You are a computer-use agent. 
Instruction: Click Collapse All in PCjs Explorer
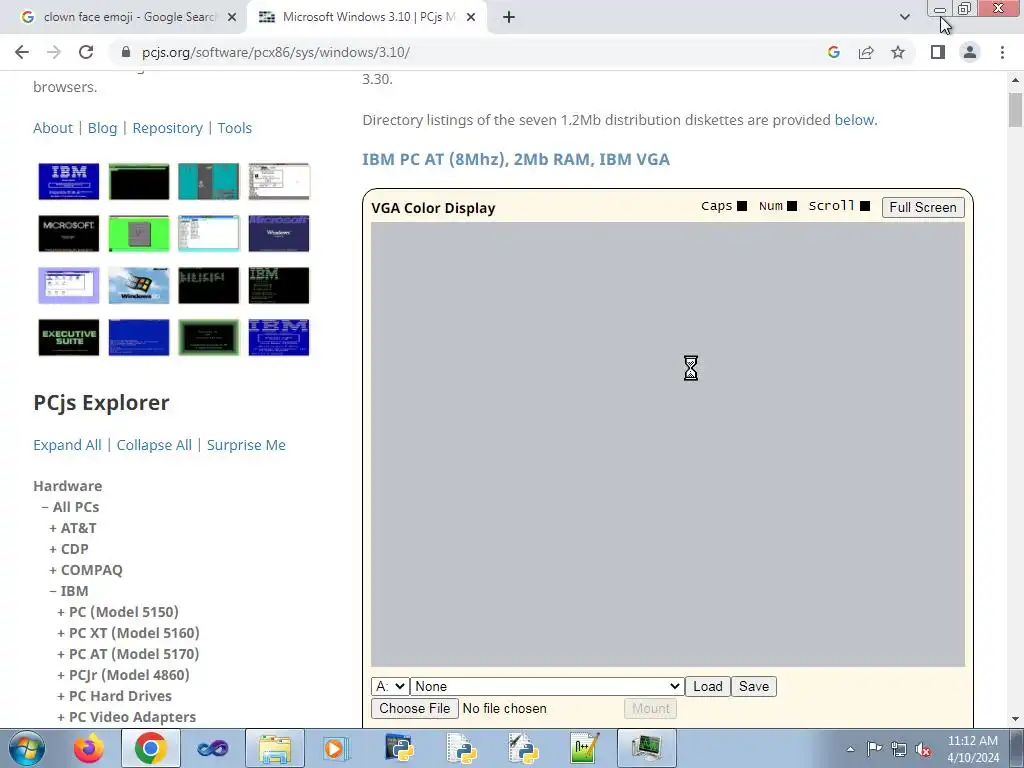[x=154, y=445]
